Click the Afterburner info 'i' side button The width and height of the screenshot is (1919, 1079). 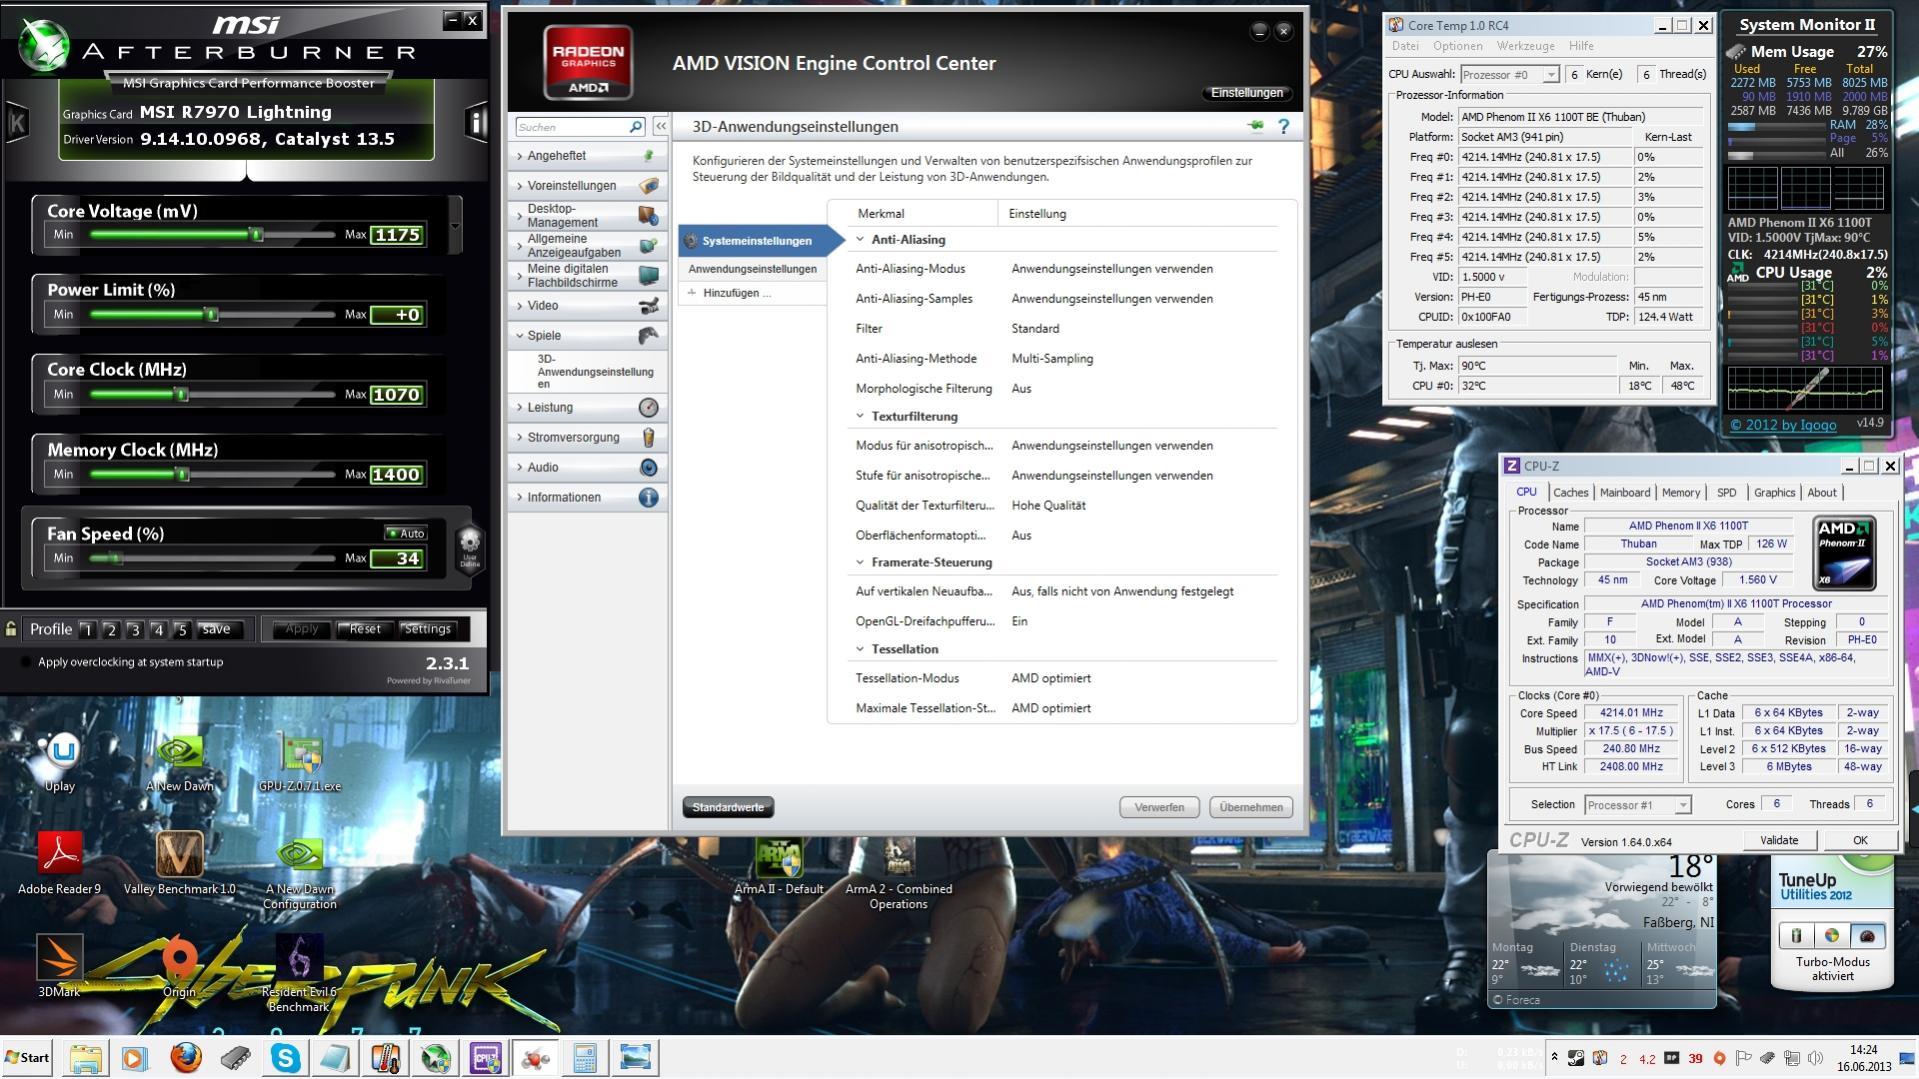475,123
